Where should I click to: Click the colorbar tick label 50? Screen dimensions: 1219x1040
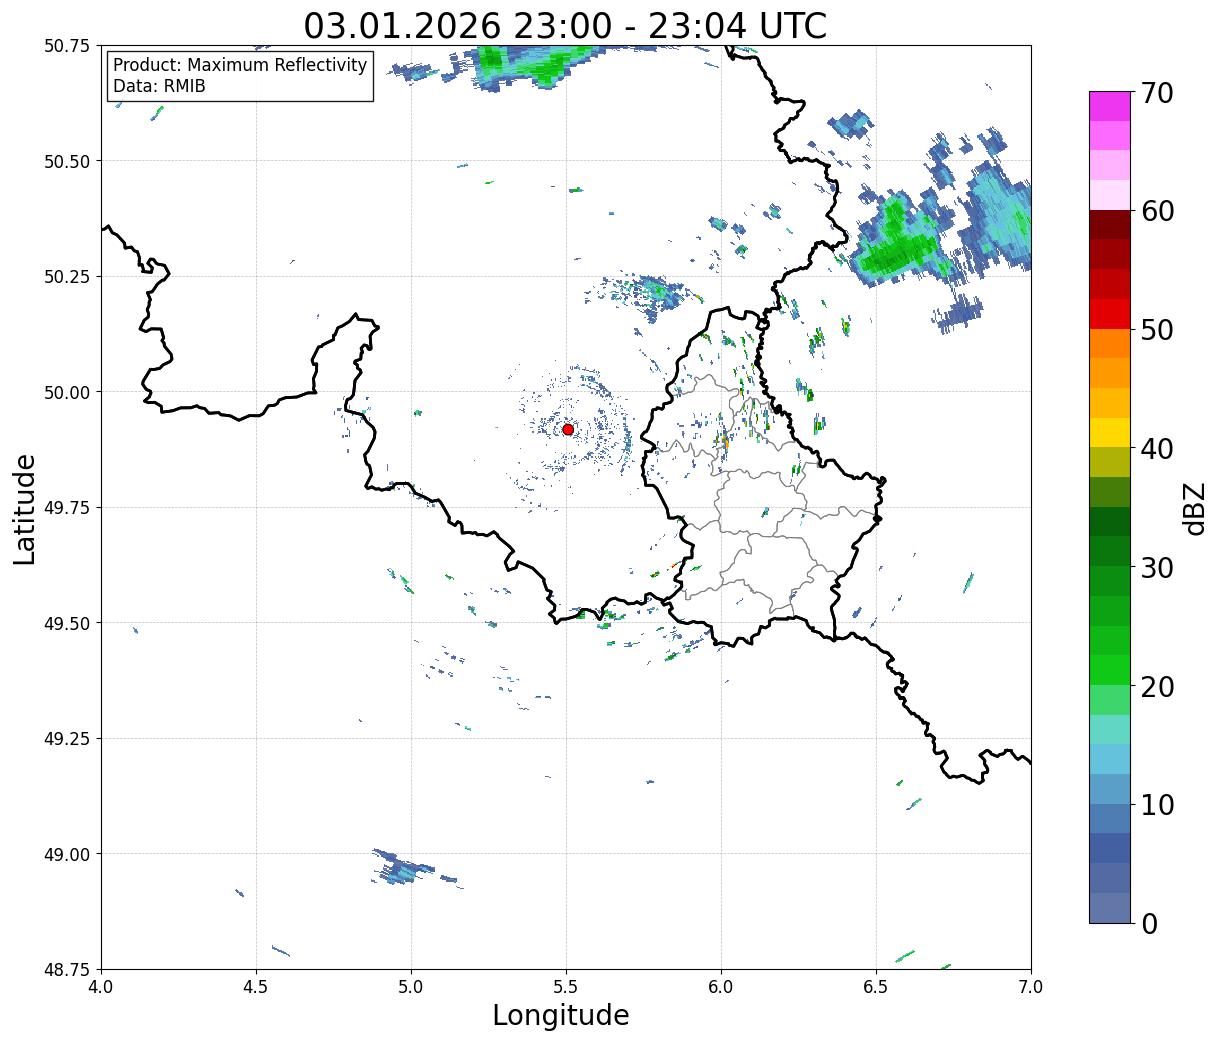(1156, 330)
